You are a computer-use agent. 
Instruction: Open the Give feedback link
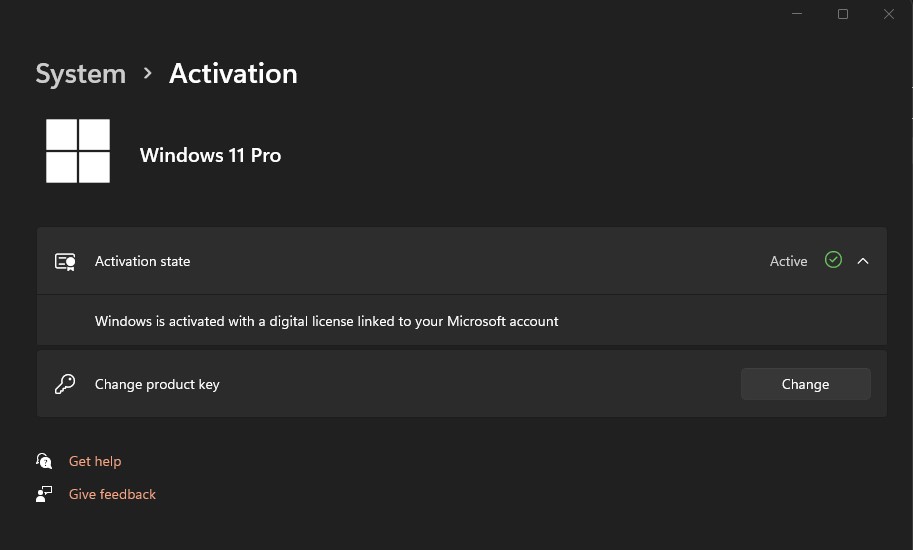(112, 494)
